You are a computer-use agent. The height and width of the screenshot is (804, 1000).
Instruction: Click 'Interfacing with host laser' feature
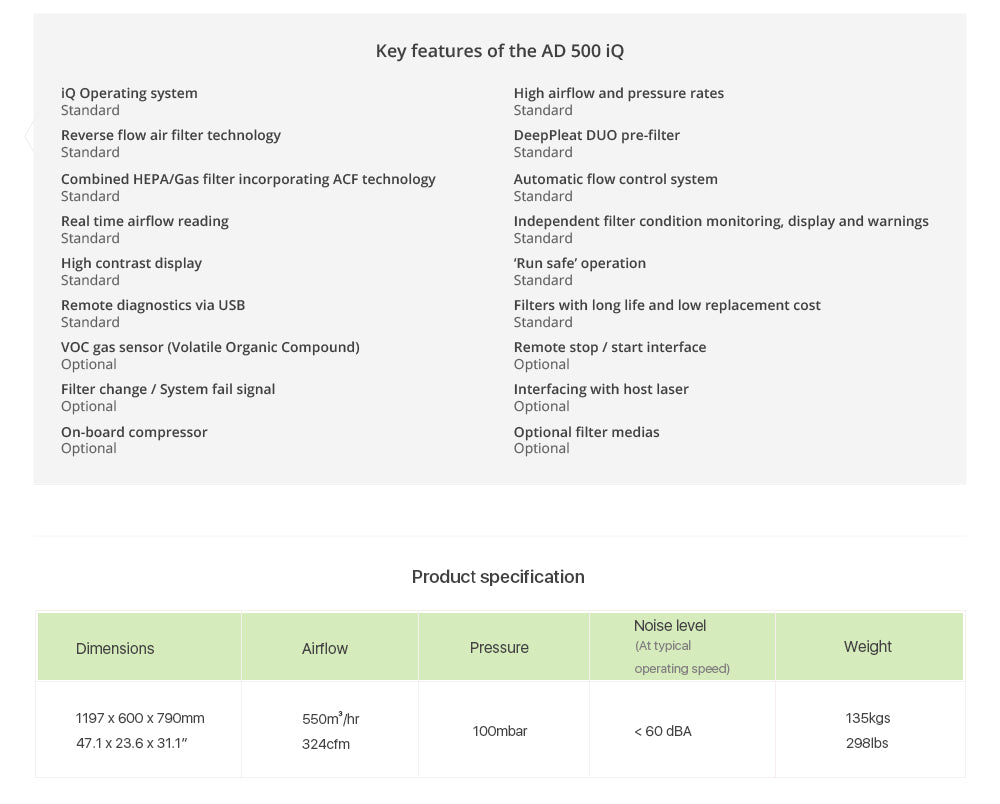pos(601,389)
